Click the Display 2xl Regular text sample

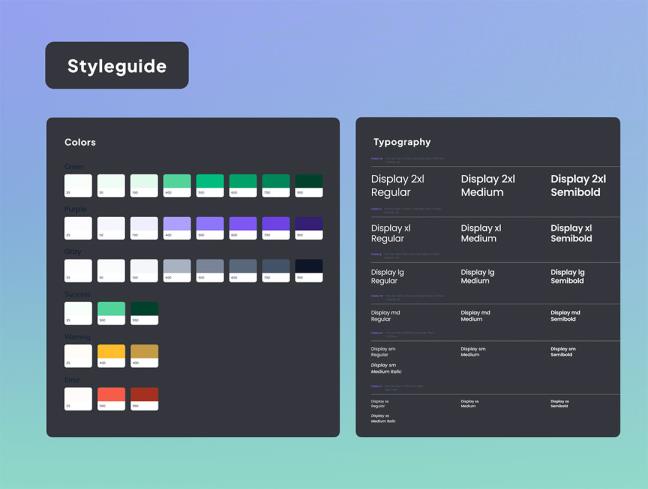pos(398,186)
